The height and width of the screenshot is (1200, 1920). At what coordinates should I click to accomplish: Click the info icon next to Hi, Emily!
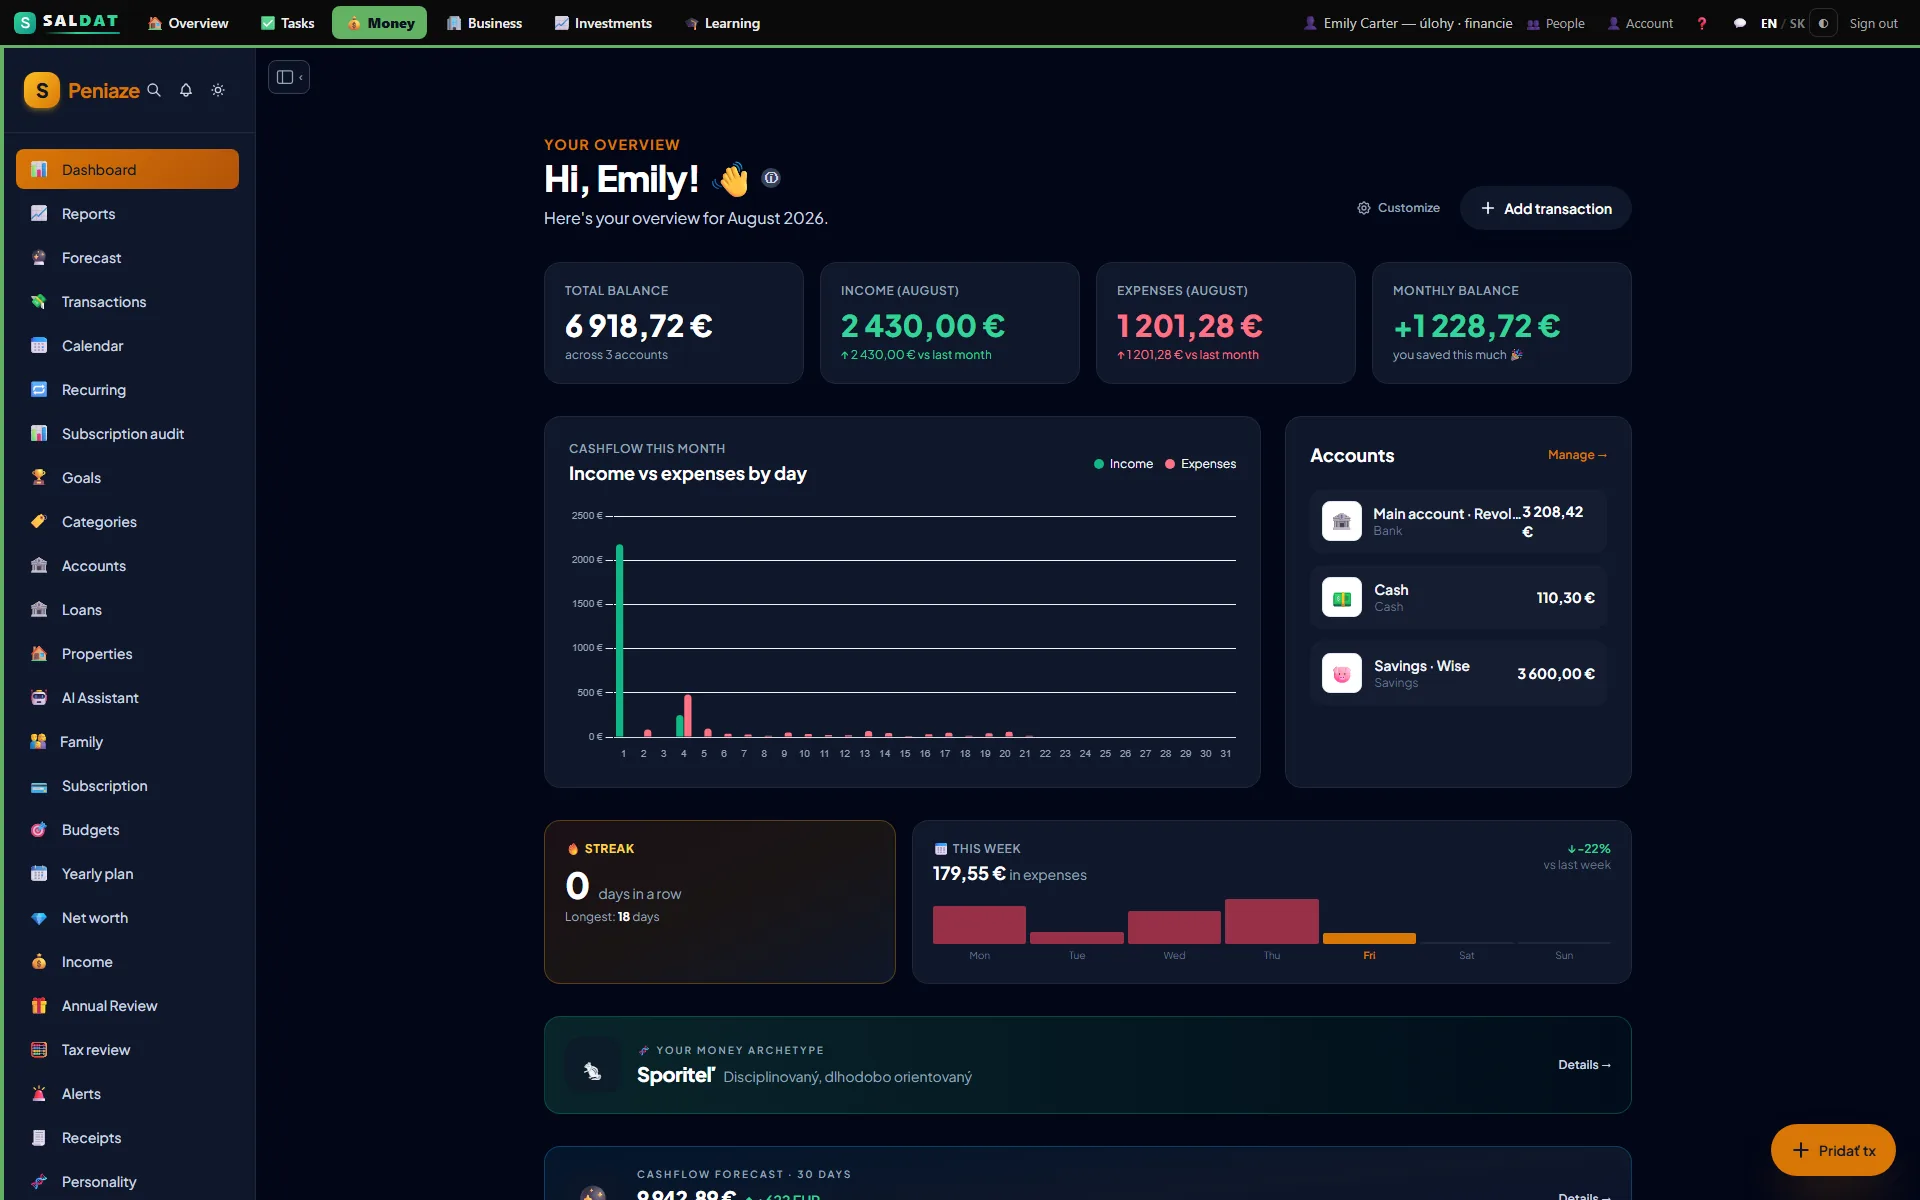point(771,178)
